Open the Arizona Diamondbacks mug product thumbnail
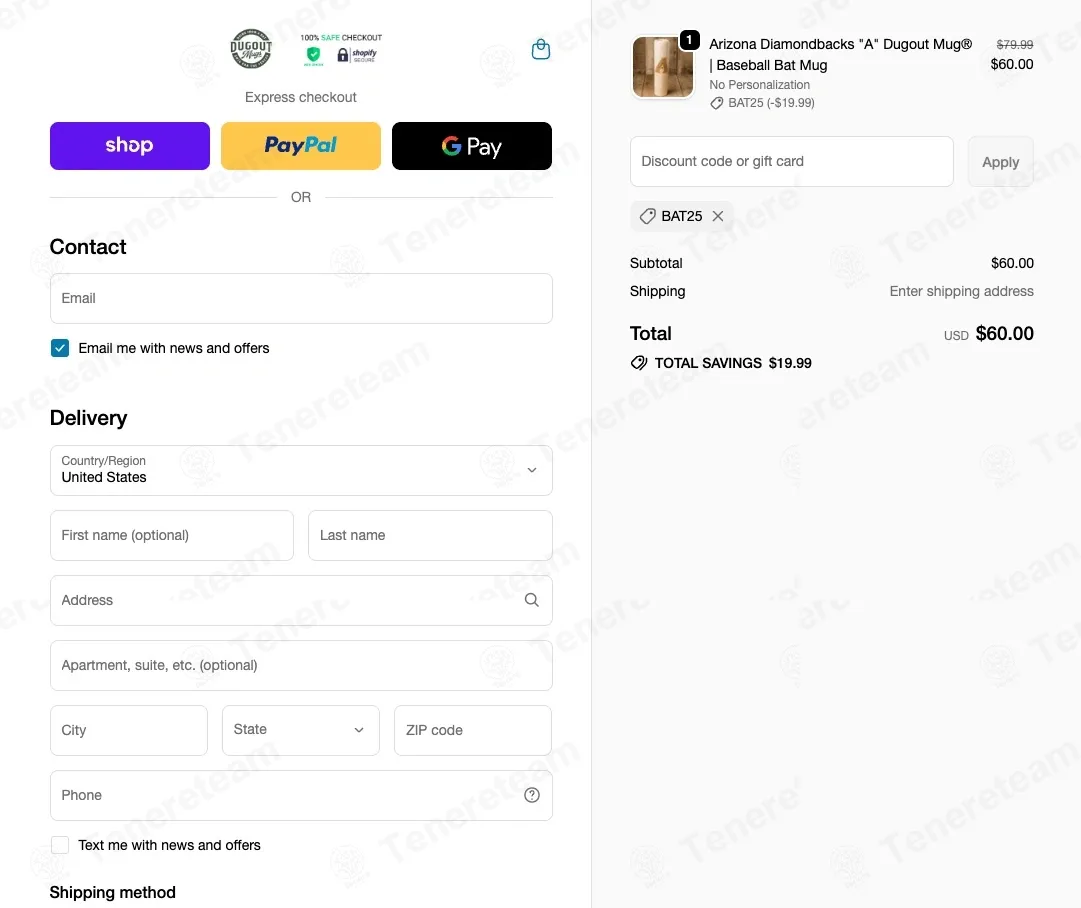Screen dimensions: 1081x908 (x=663, y=67)
